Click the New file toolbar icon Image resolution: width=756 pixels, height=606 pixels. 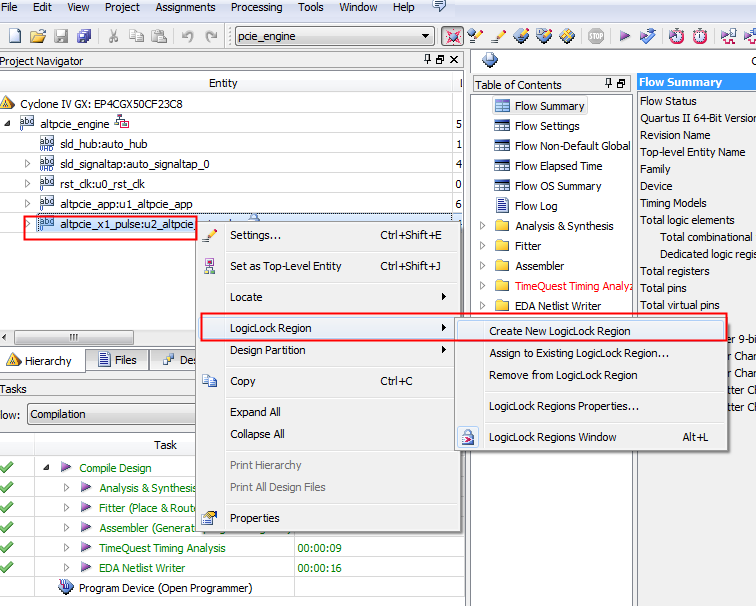click(15, 36)
